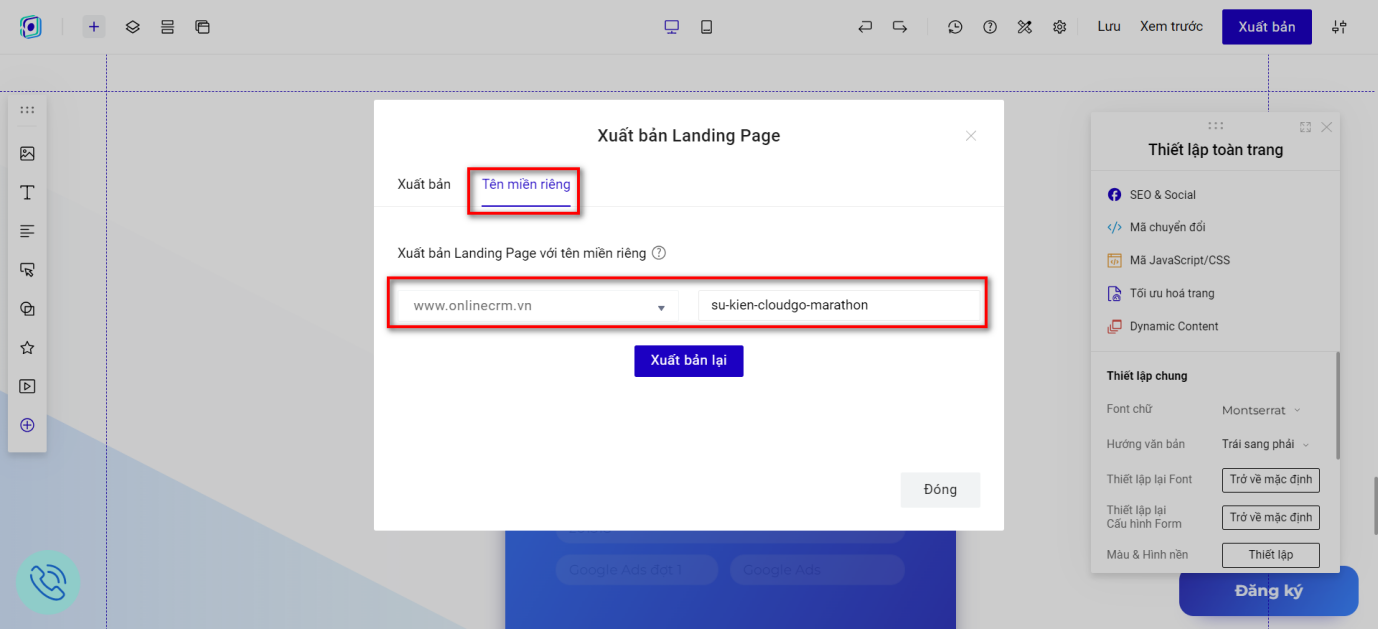The width and height of the screenshot is (1378, 629).
Task: Open SEO & Social settings
Action: 1162,195
